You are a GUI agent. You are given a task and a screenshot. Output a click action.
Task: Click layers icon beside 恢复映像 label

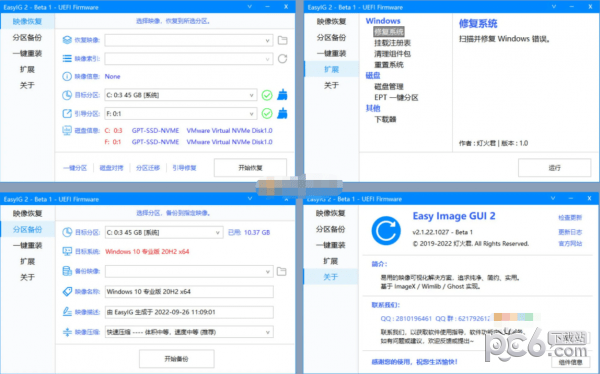tap(67, 40)
